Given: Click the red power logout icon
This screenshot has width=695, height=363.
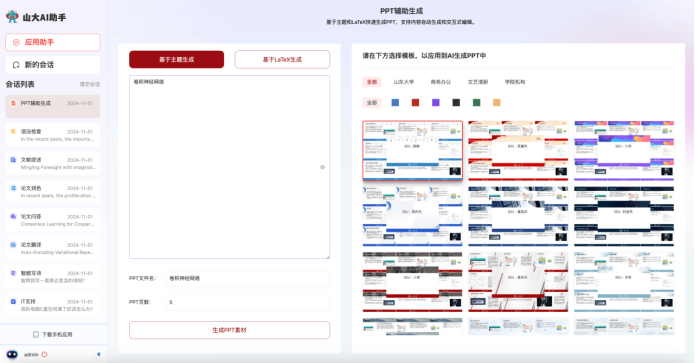Looking at the screenshot, I should click(x=44, y=354).
